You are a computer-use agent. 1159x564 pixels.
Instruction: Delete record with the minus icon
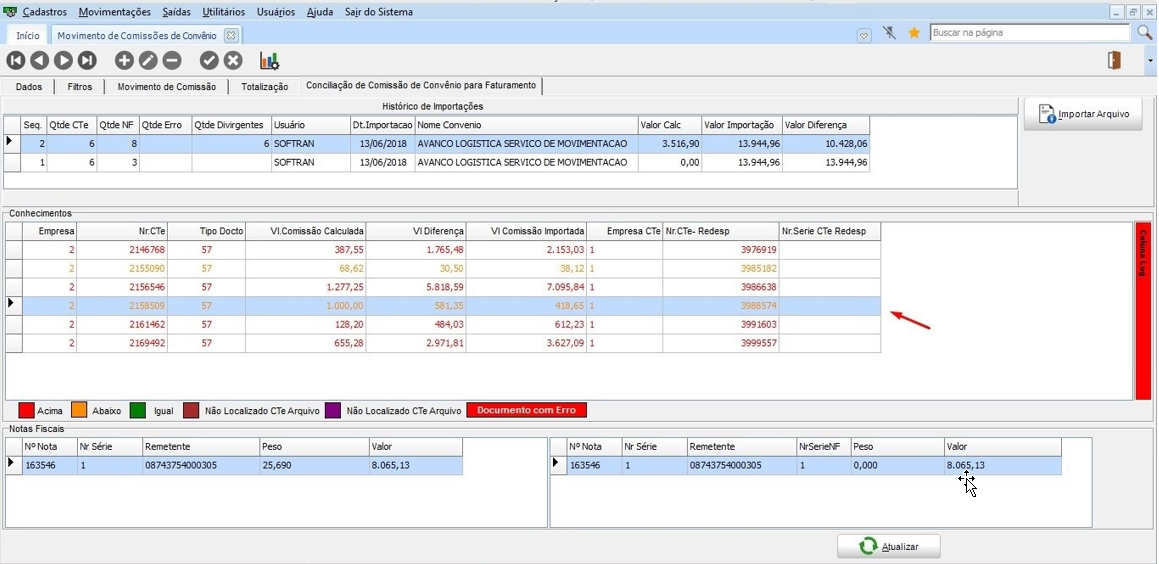pyautogui.click(x=172, y=61)
